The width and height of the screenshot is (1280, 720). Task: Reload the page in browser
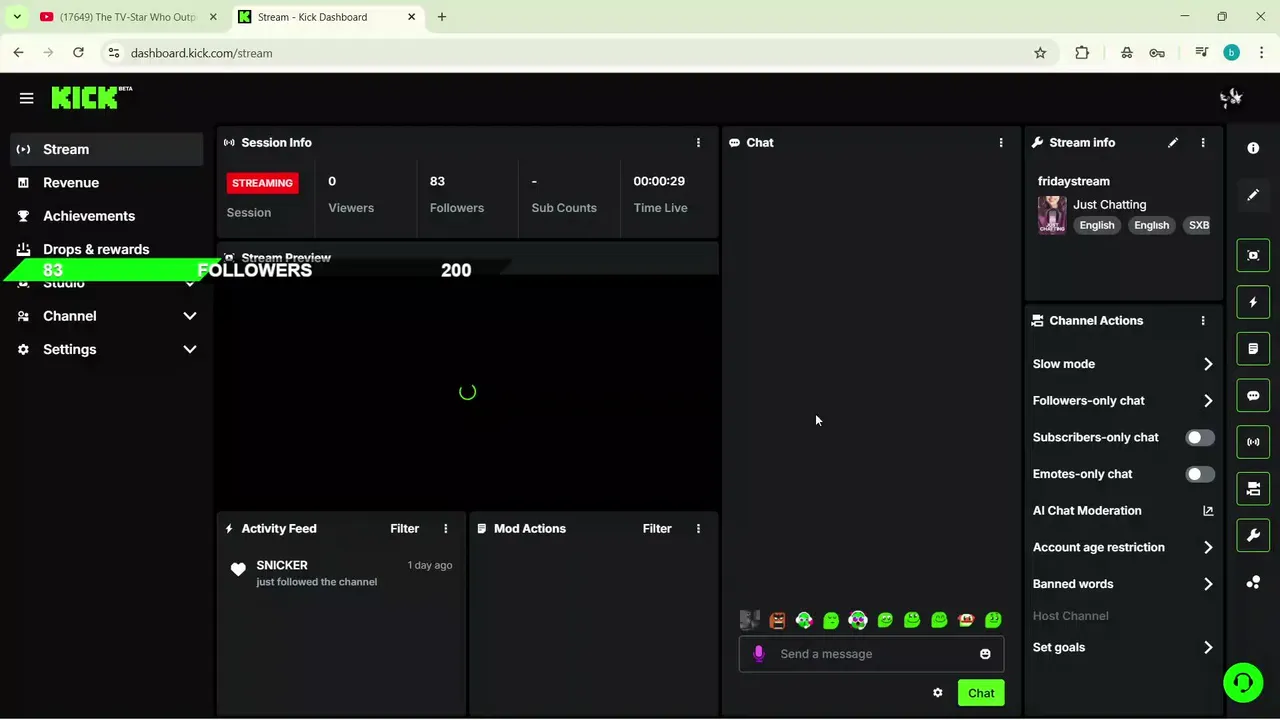click(x=78, y=53)
